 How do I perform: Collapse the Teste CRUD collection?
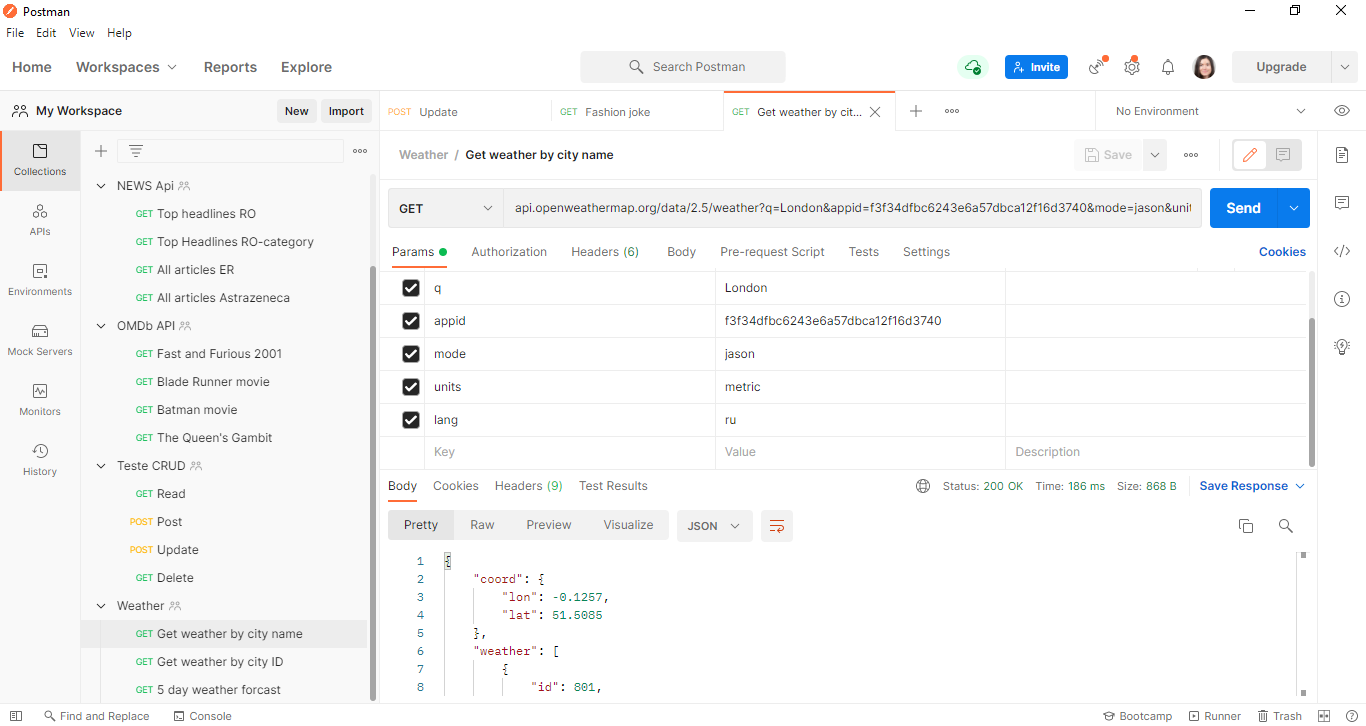tap(100, 466)
